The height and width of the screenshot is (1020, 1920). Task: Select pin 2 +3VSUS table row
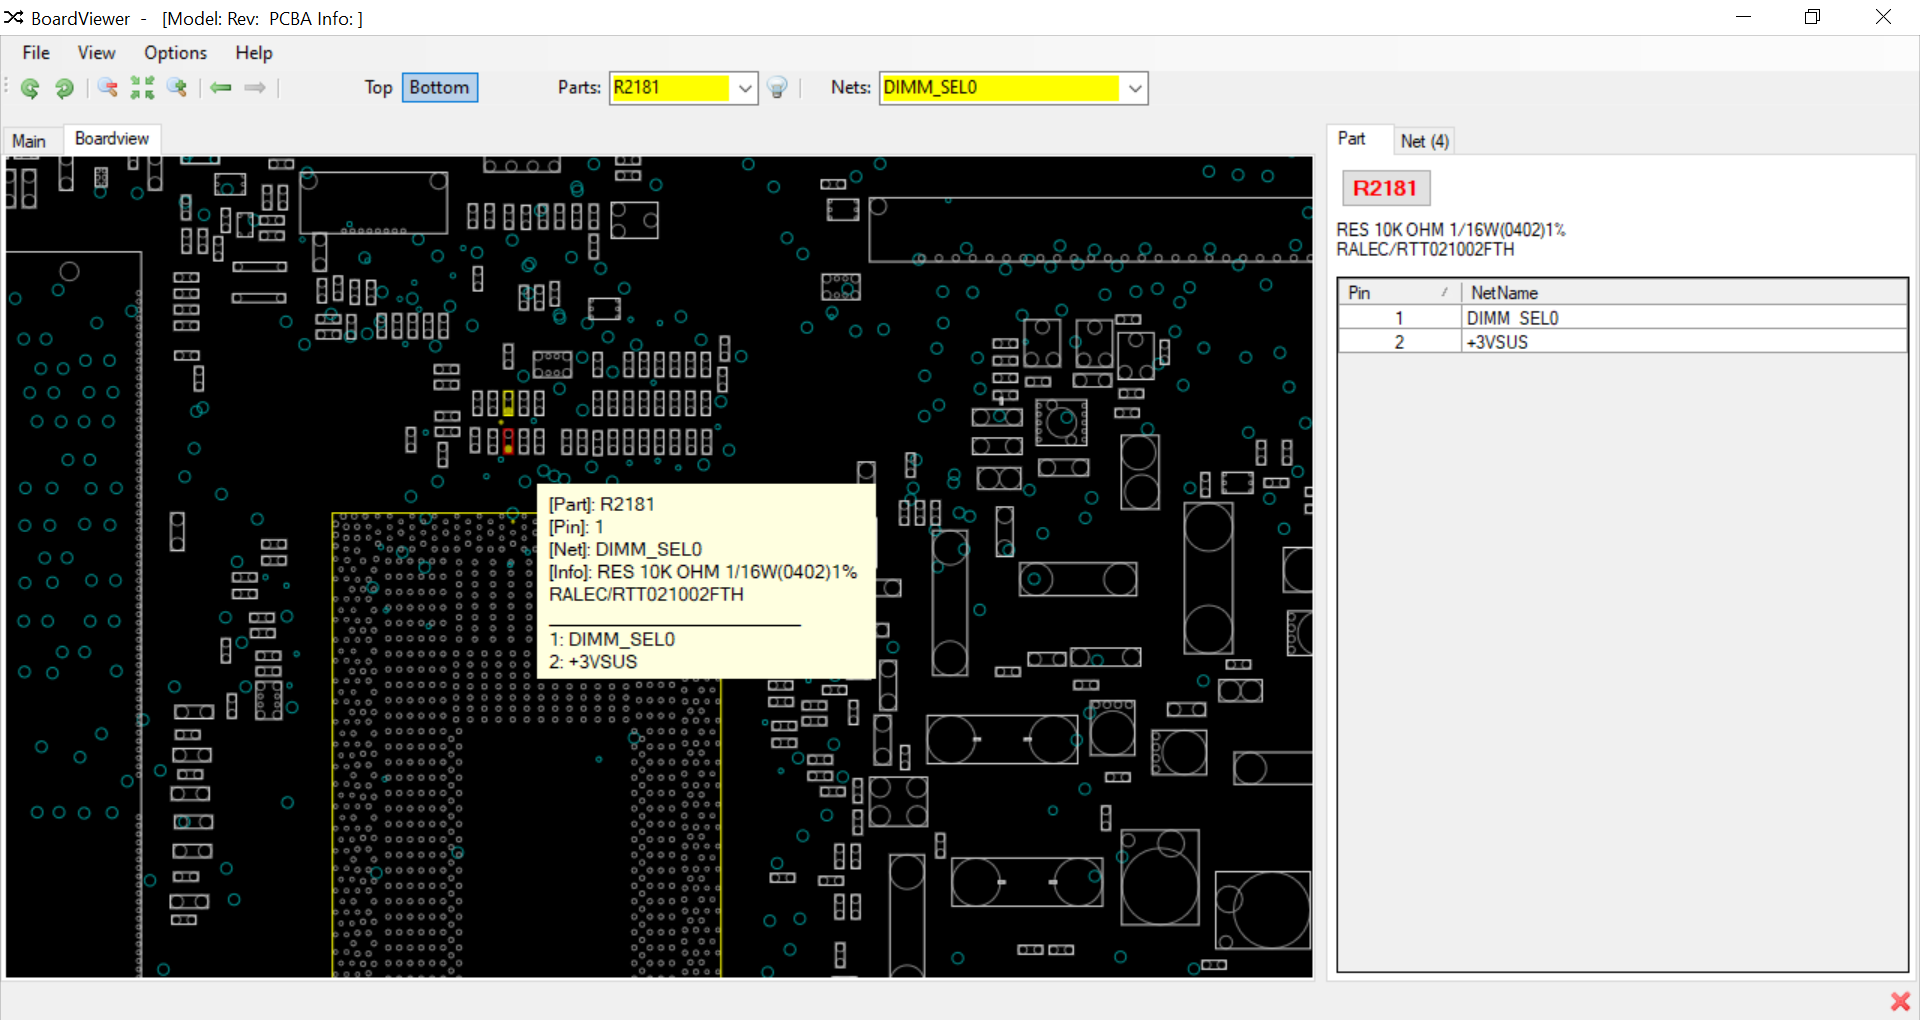[1622, 342]
